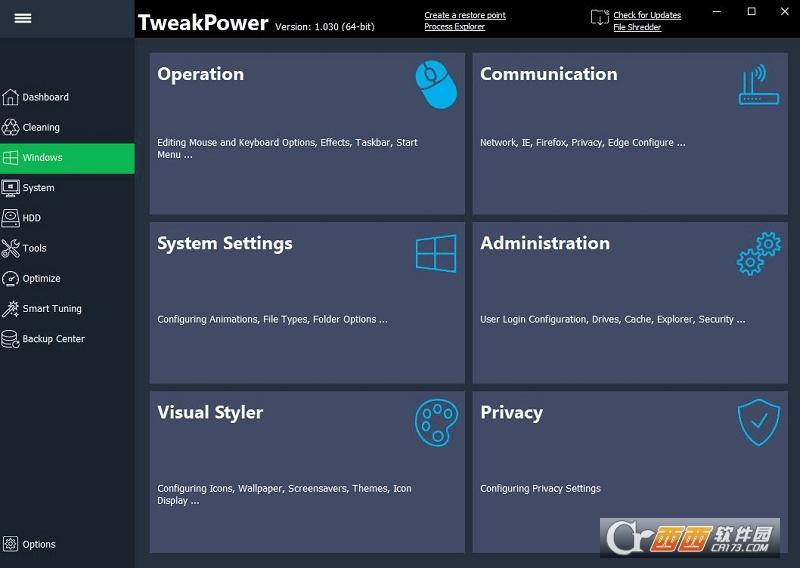Click the hamburger menu icon
800x568 pixels.
[22, 18]
